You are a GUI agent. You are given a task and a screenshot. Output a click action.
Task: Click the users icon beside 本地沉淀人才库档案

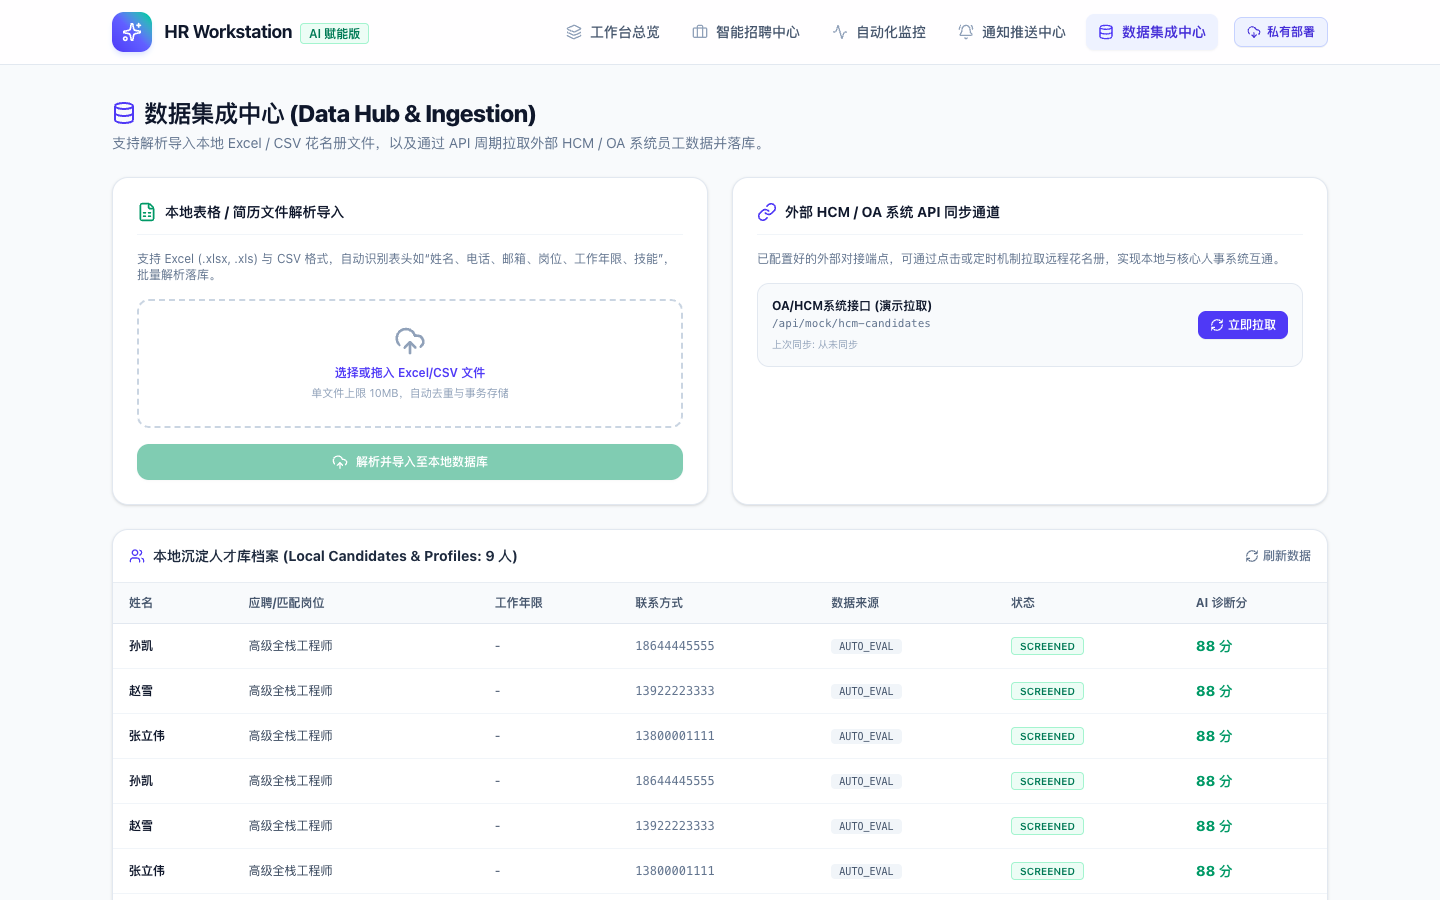137,556
